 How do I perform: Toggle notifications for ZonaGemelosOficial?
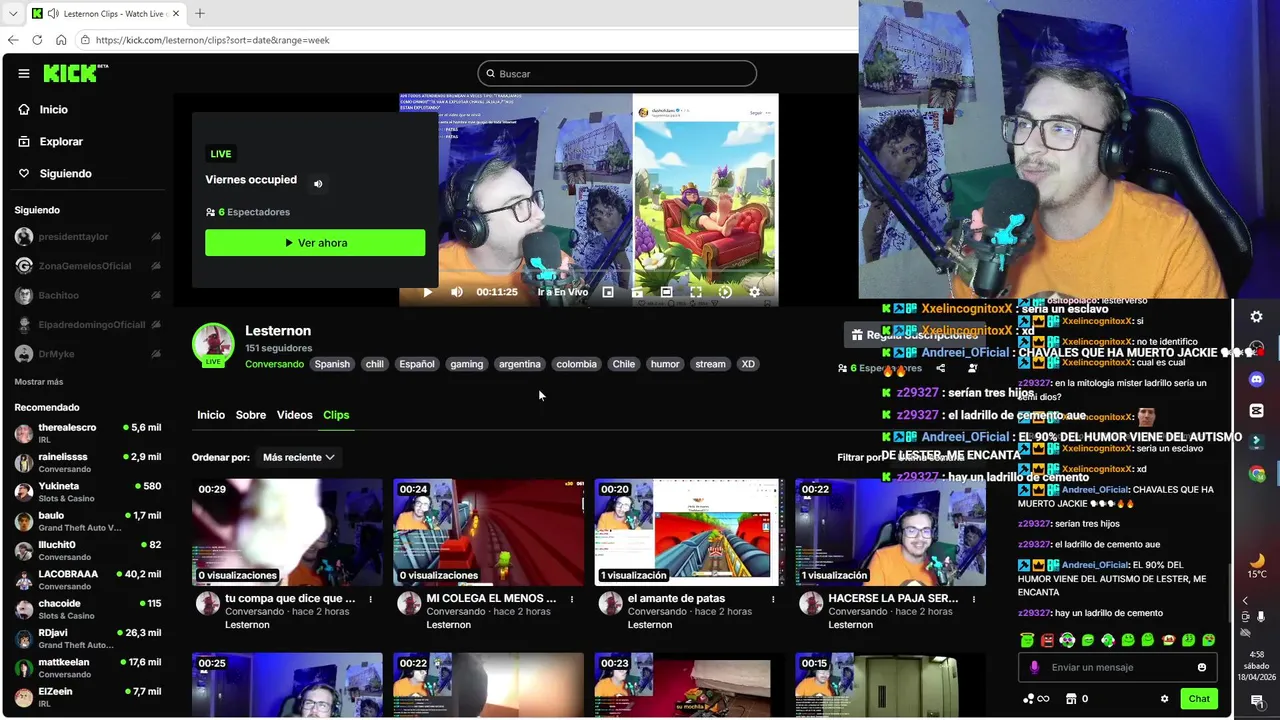pos(156,266)
